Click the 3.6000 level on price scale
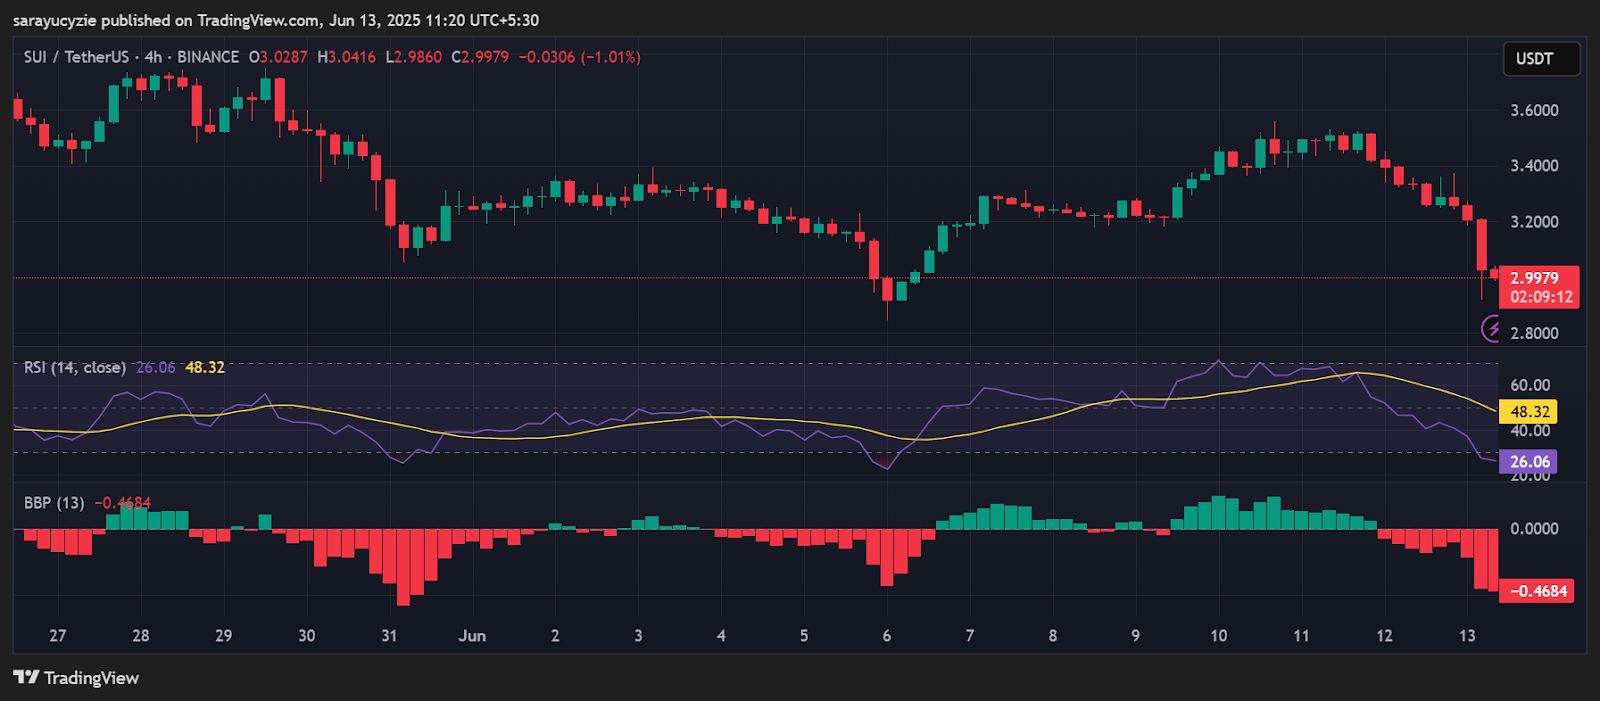The image size is (1600, 701). 1534,110
